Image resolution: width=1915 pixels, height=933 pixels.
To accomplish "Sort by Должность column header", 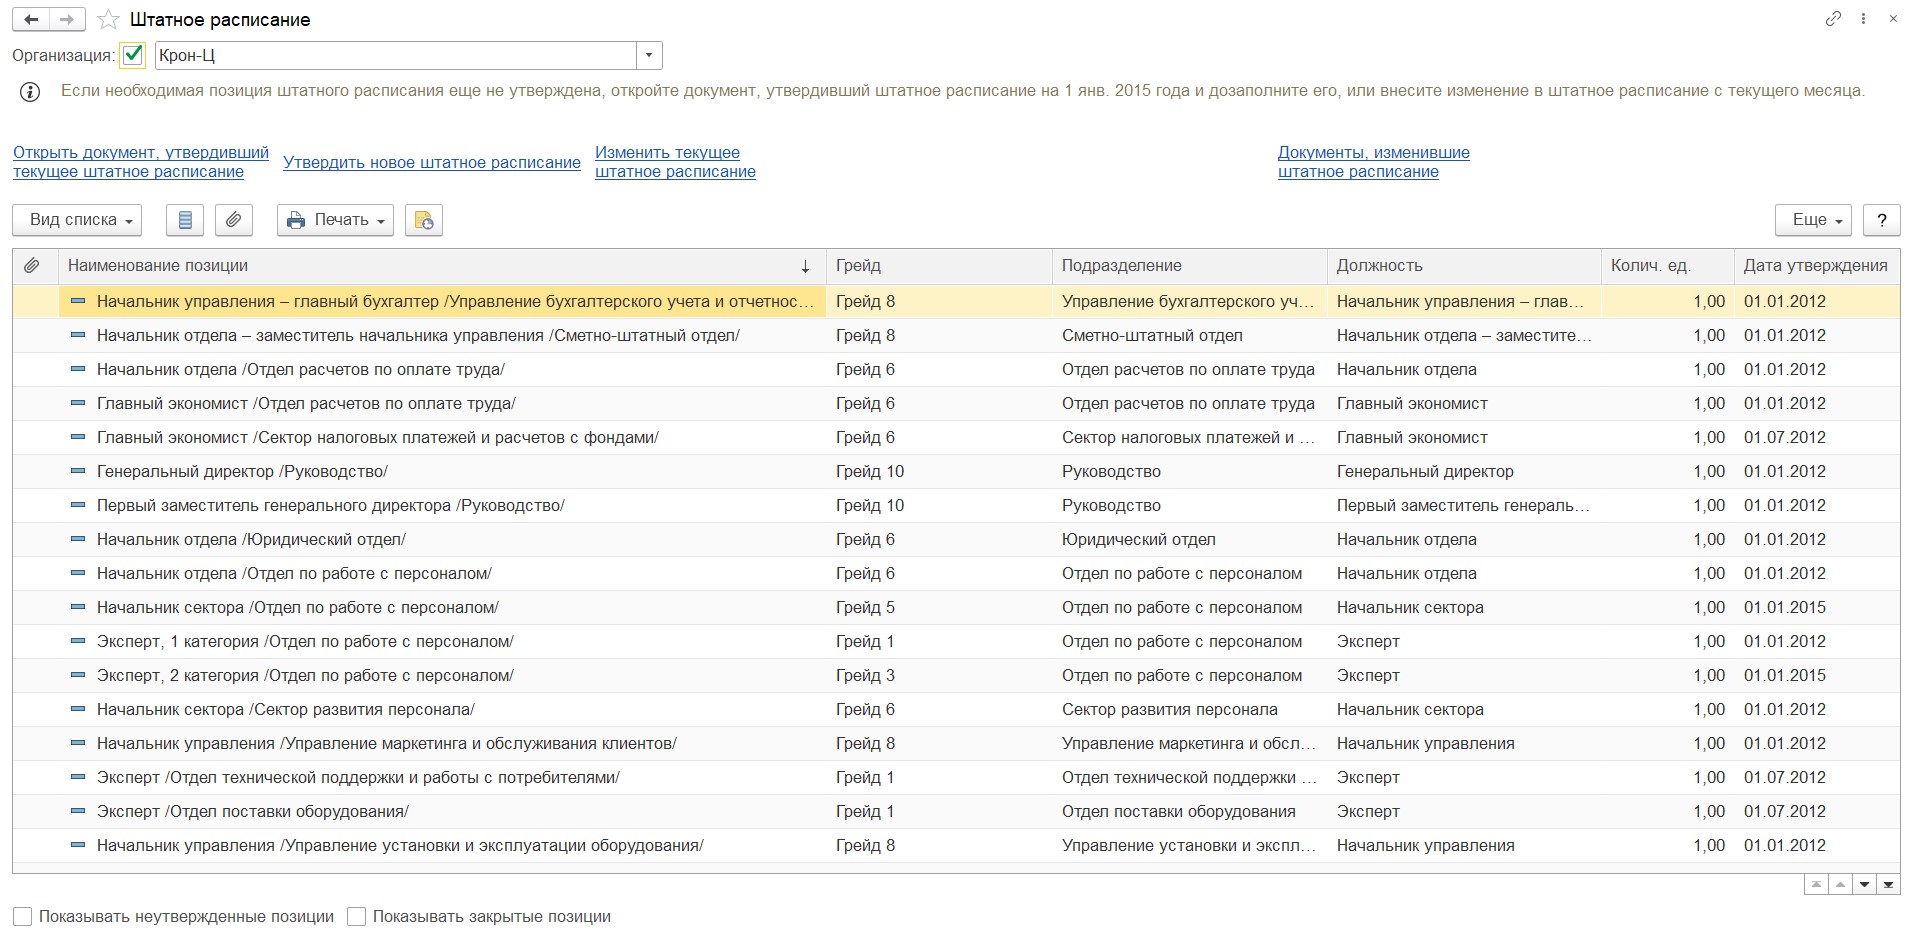I will pos(1464,266).
